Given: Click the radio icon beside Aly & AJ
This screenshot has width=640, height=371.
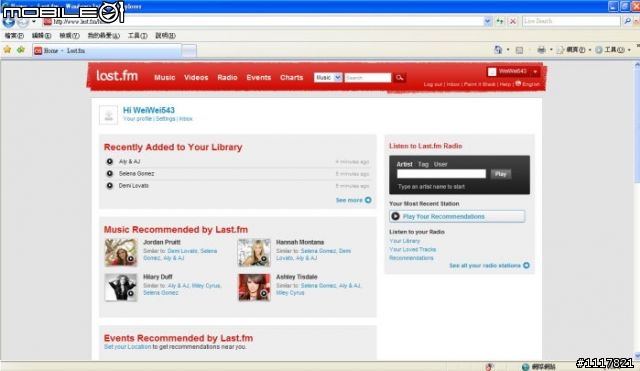Looking at the screenshot, I should 109,162.
